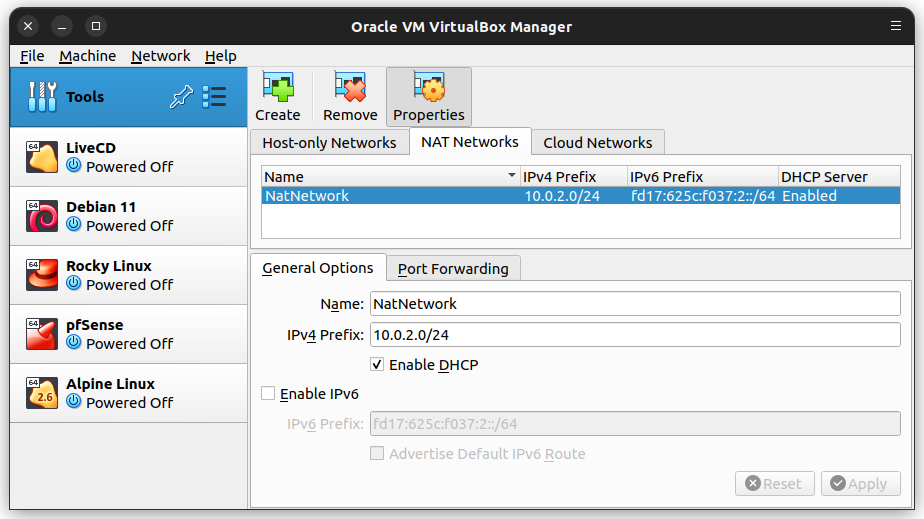This screenshot has height=519, width=924.
Task: Select the pfSense machine name
Action: pos(94,325)
